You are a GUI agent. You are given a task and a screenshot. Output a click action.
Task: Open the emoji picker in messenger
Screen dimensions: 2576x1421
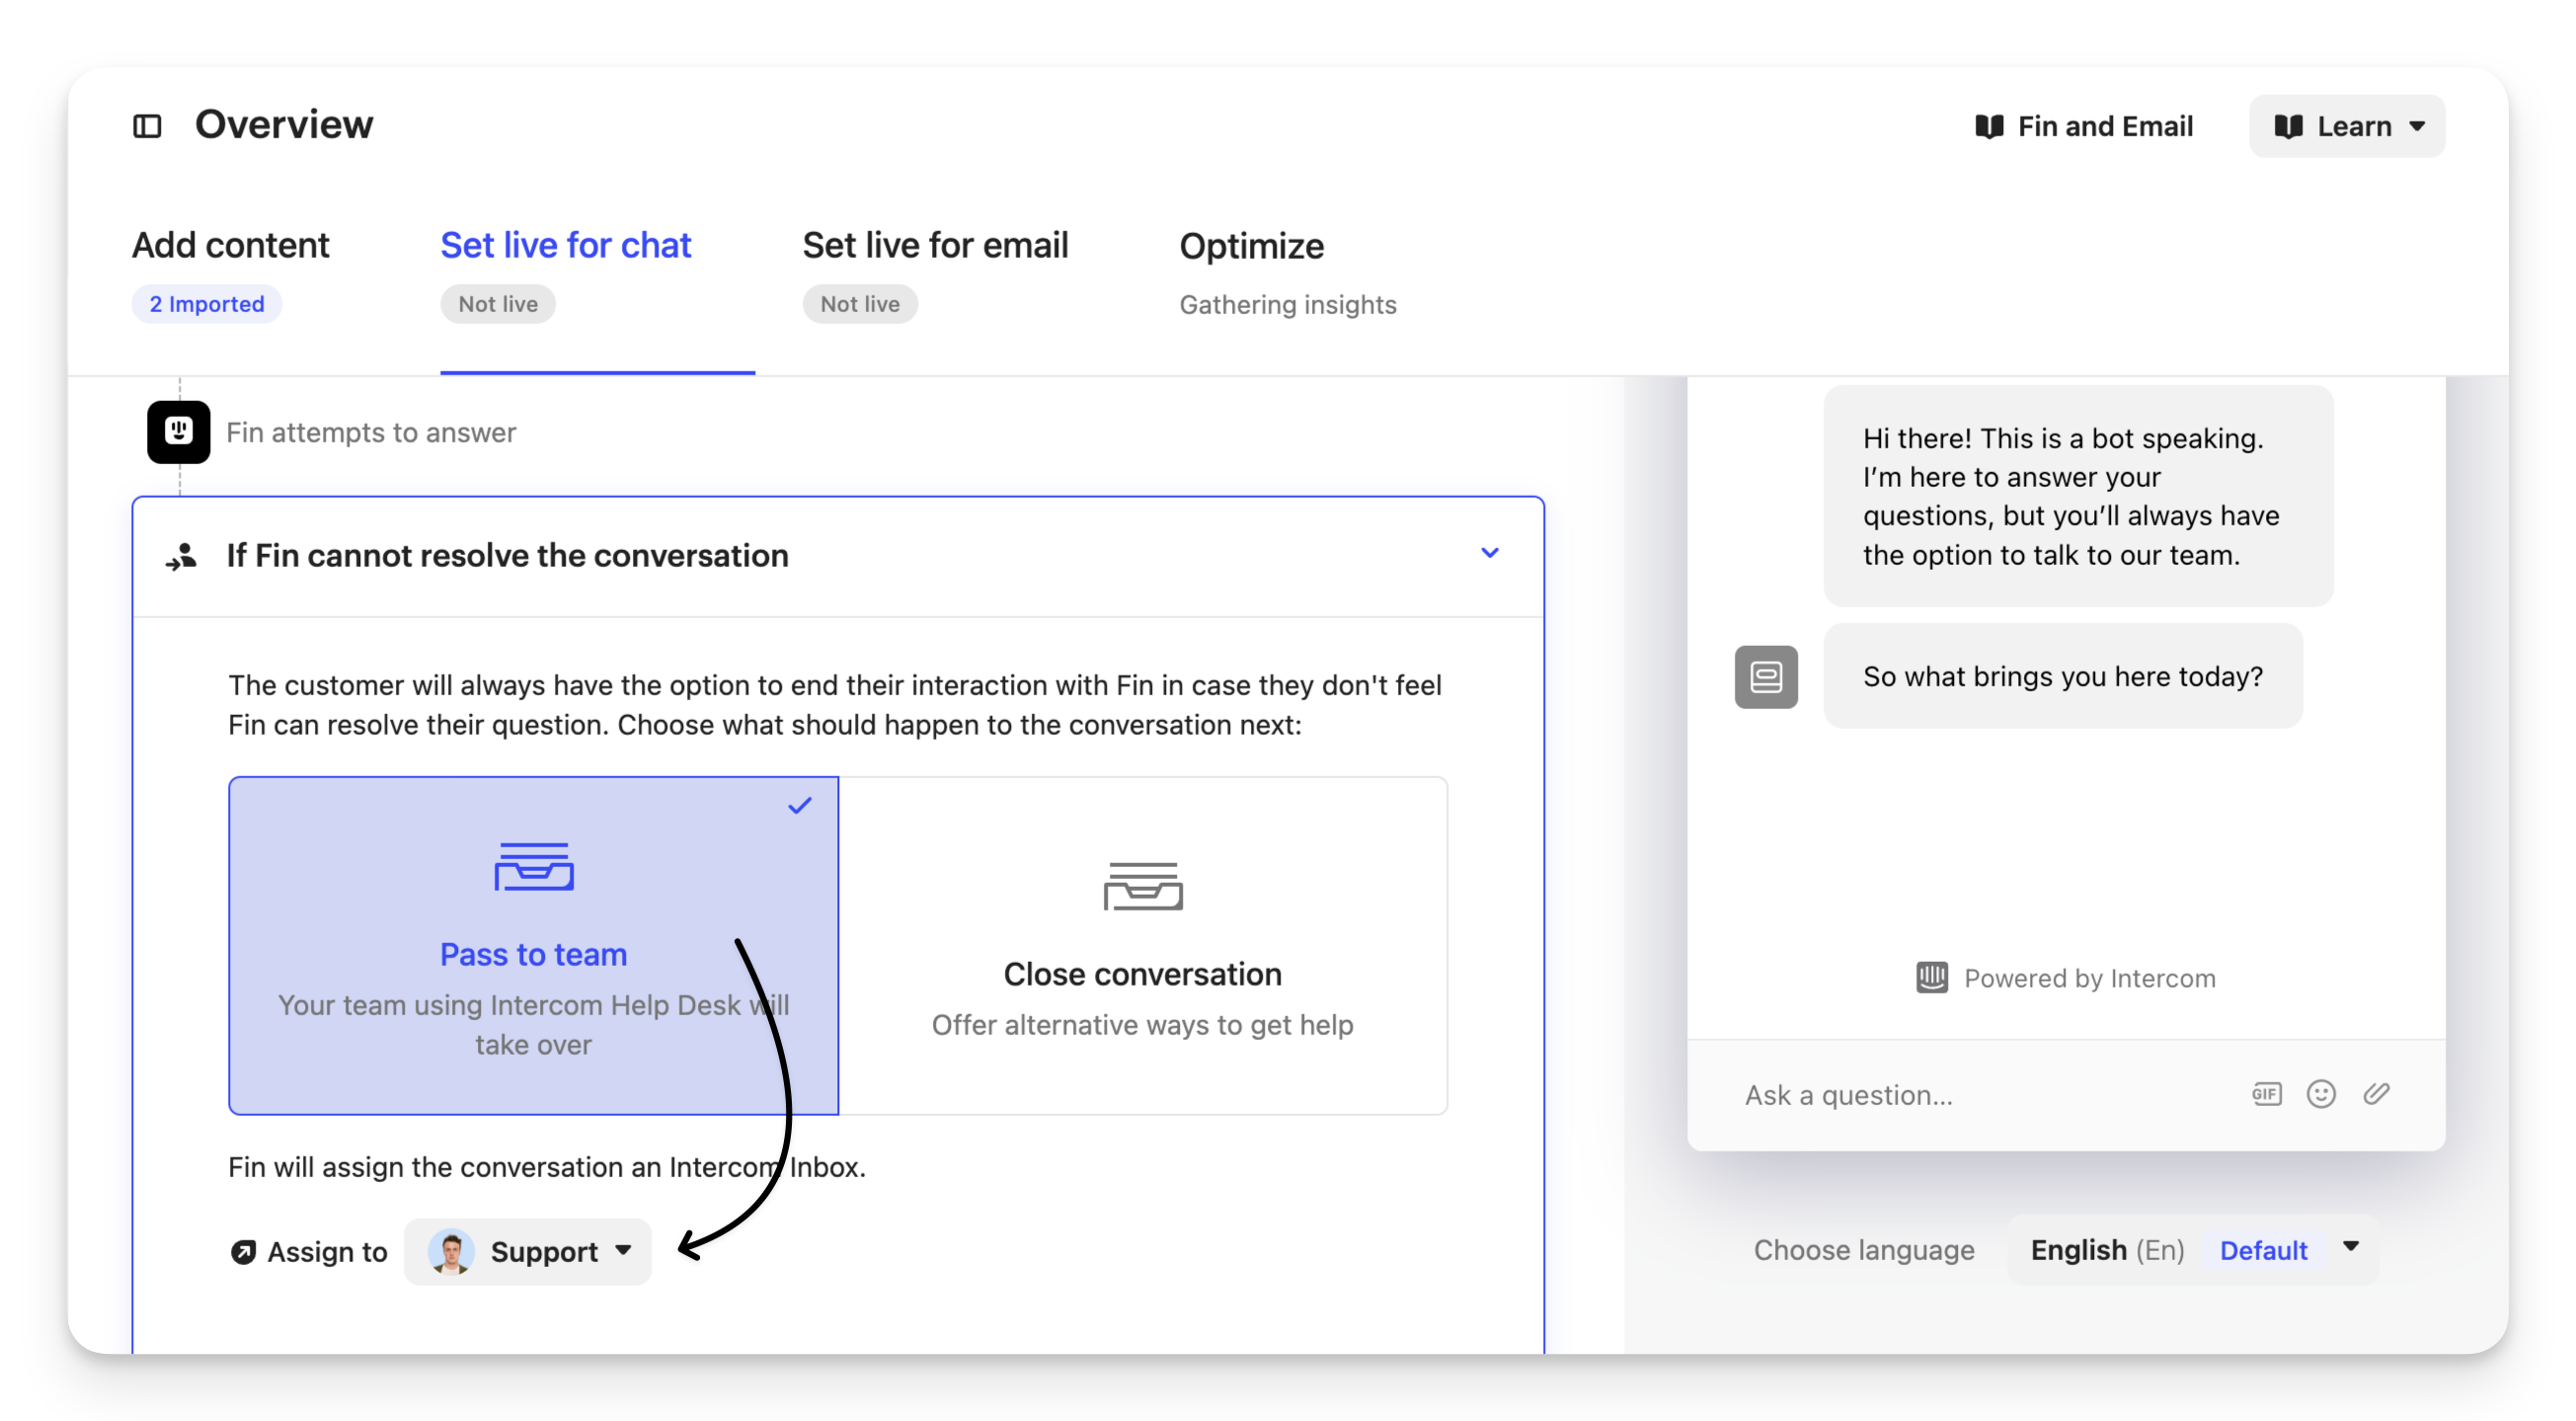click(x=2320, y=1094)
